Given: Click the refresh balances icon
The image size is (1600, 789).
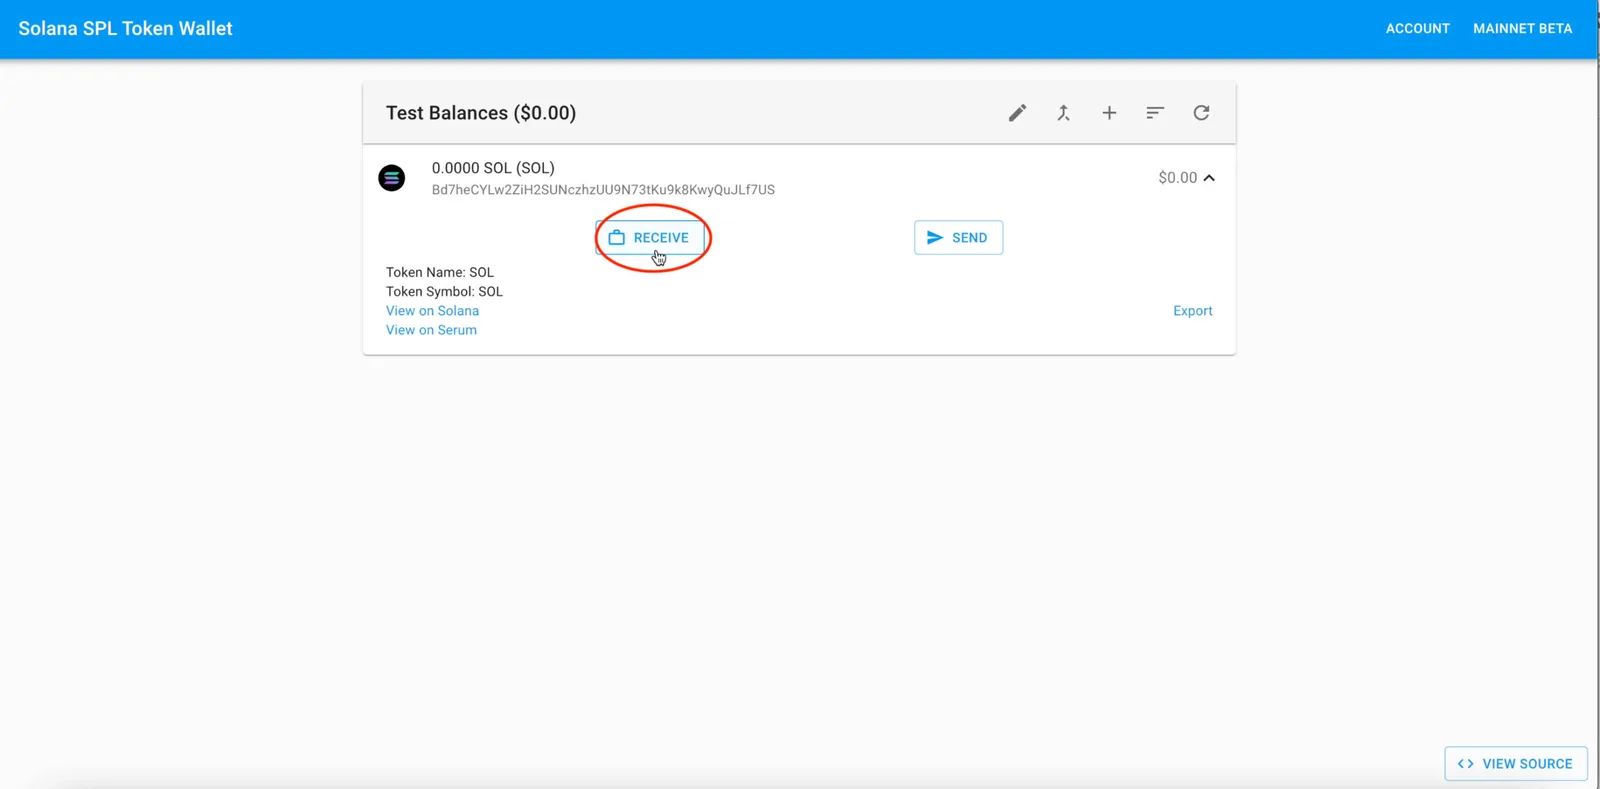Looking at the screenshot, I should (1201, 113).
